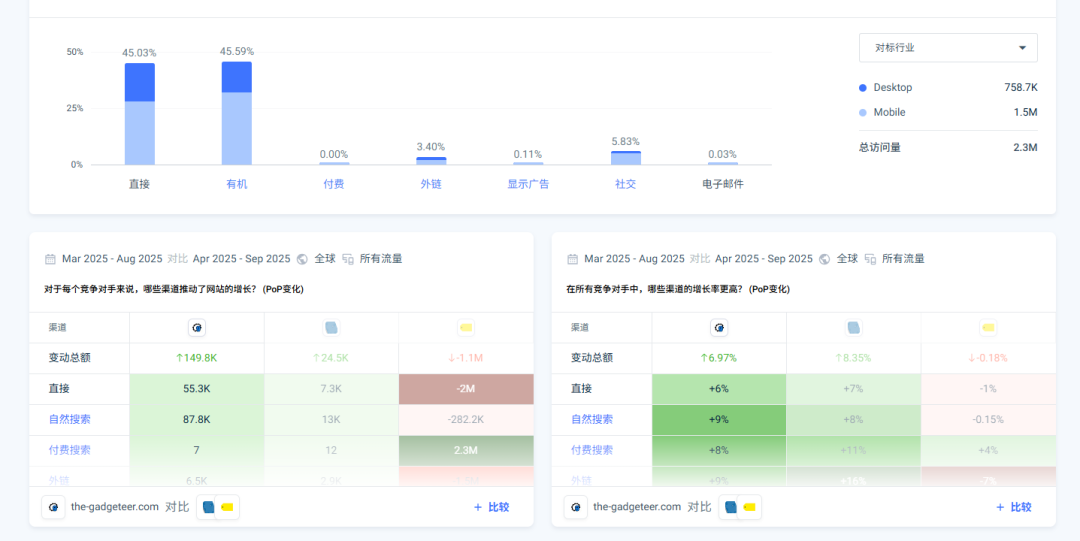Screen dimensions: 1080x541
Task: Click yellow competitor icon in right card footer
Action: tap(749, 507)
